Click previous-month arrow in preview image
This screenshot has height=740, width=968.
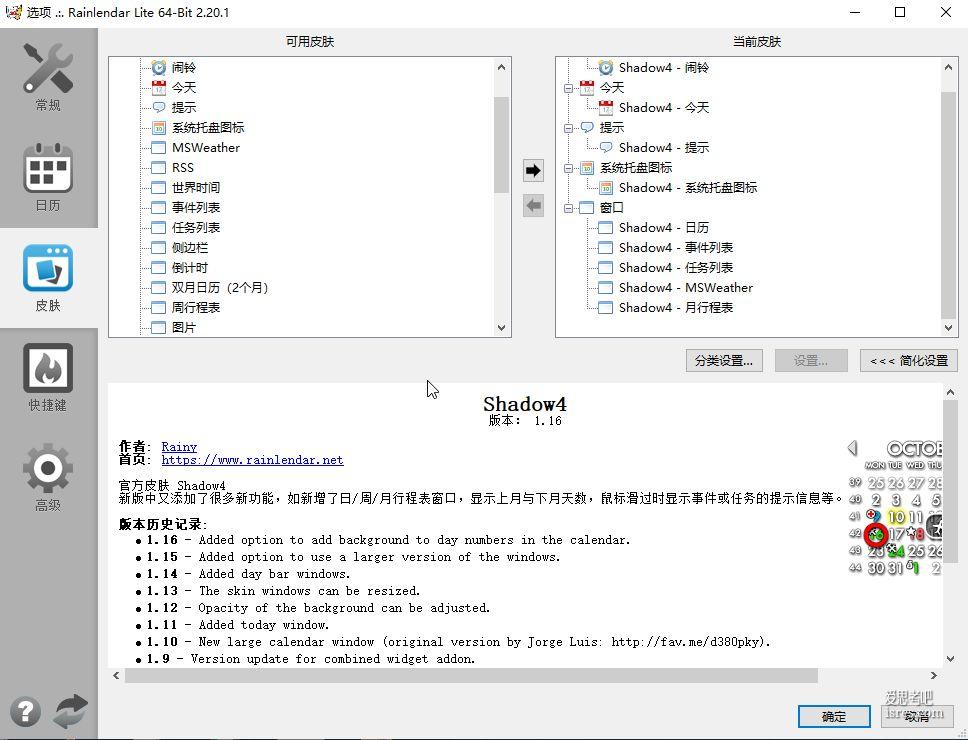(x=853, y=447)
